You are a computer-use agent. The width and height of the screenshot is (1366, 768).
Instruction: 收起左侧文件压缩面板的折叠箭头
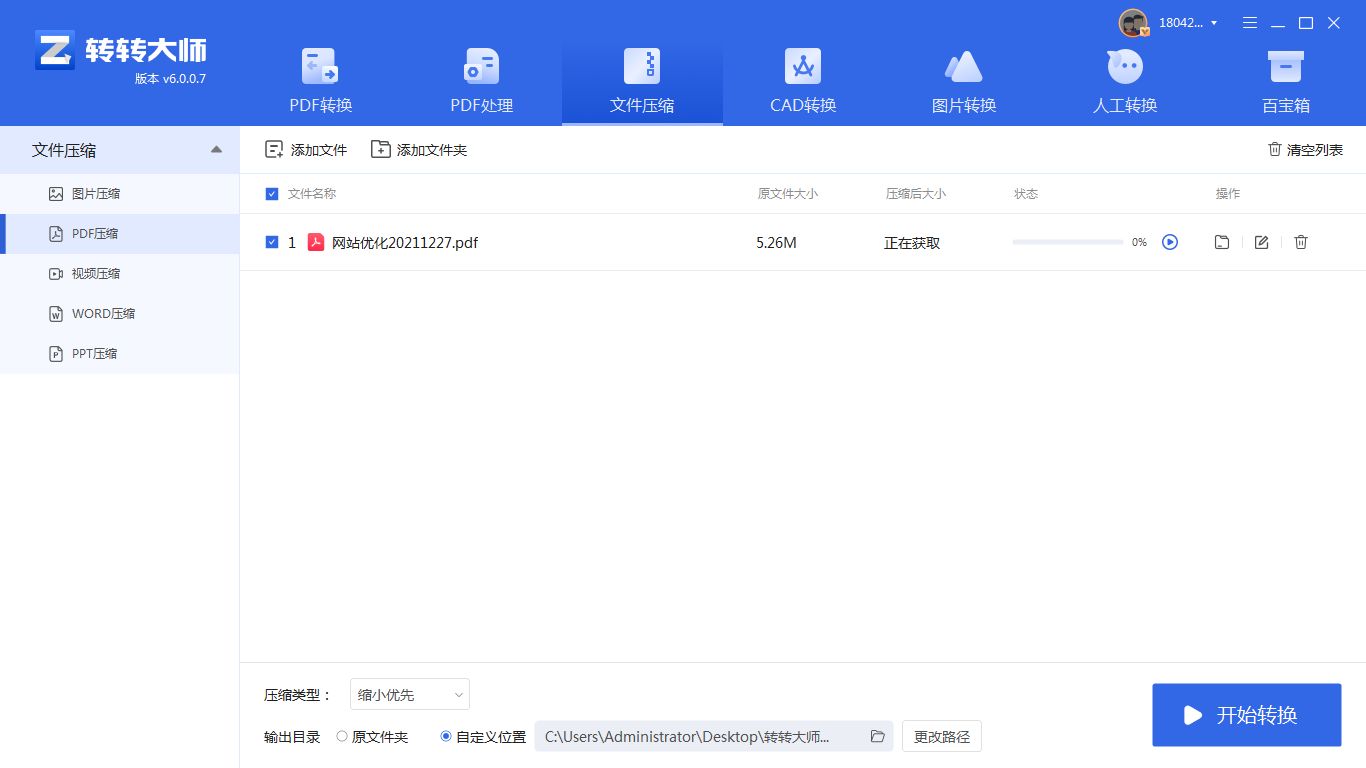215,149
